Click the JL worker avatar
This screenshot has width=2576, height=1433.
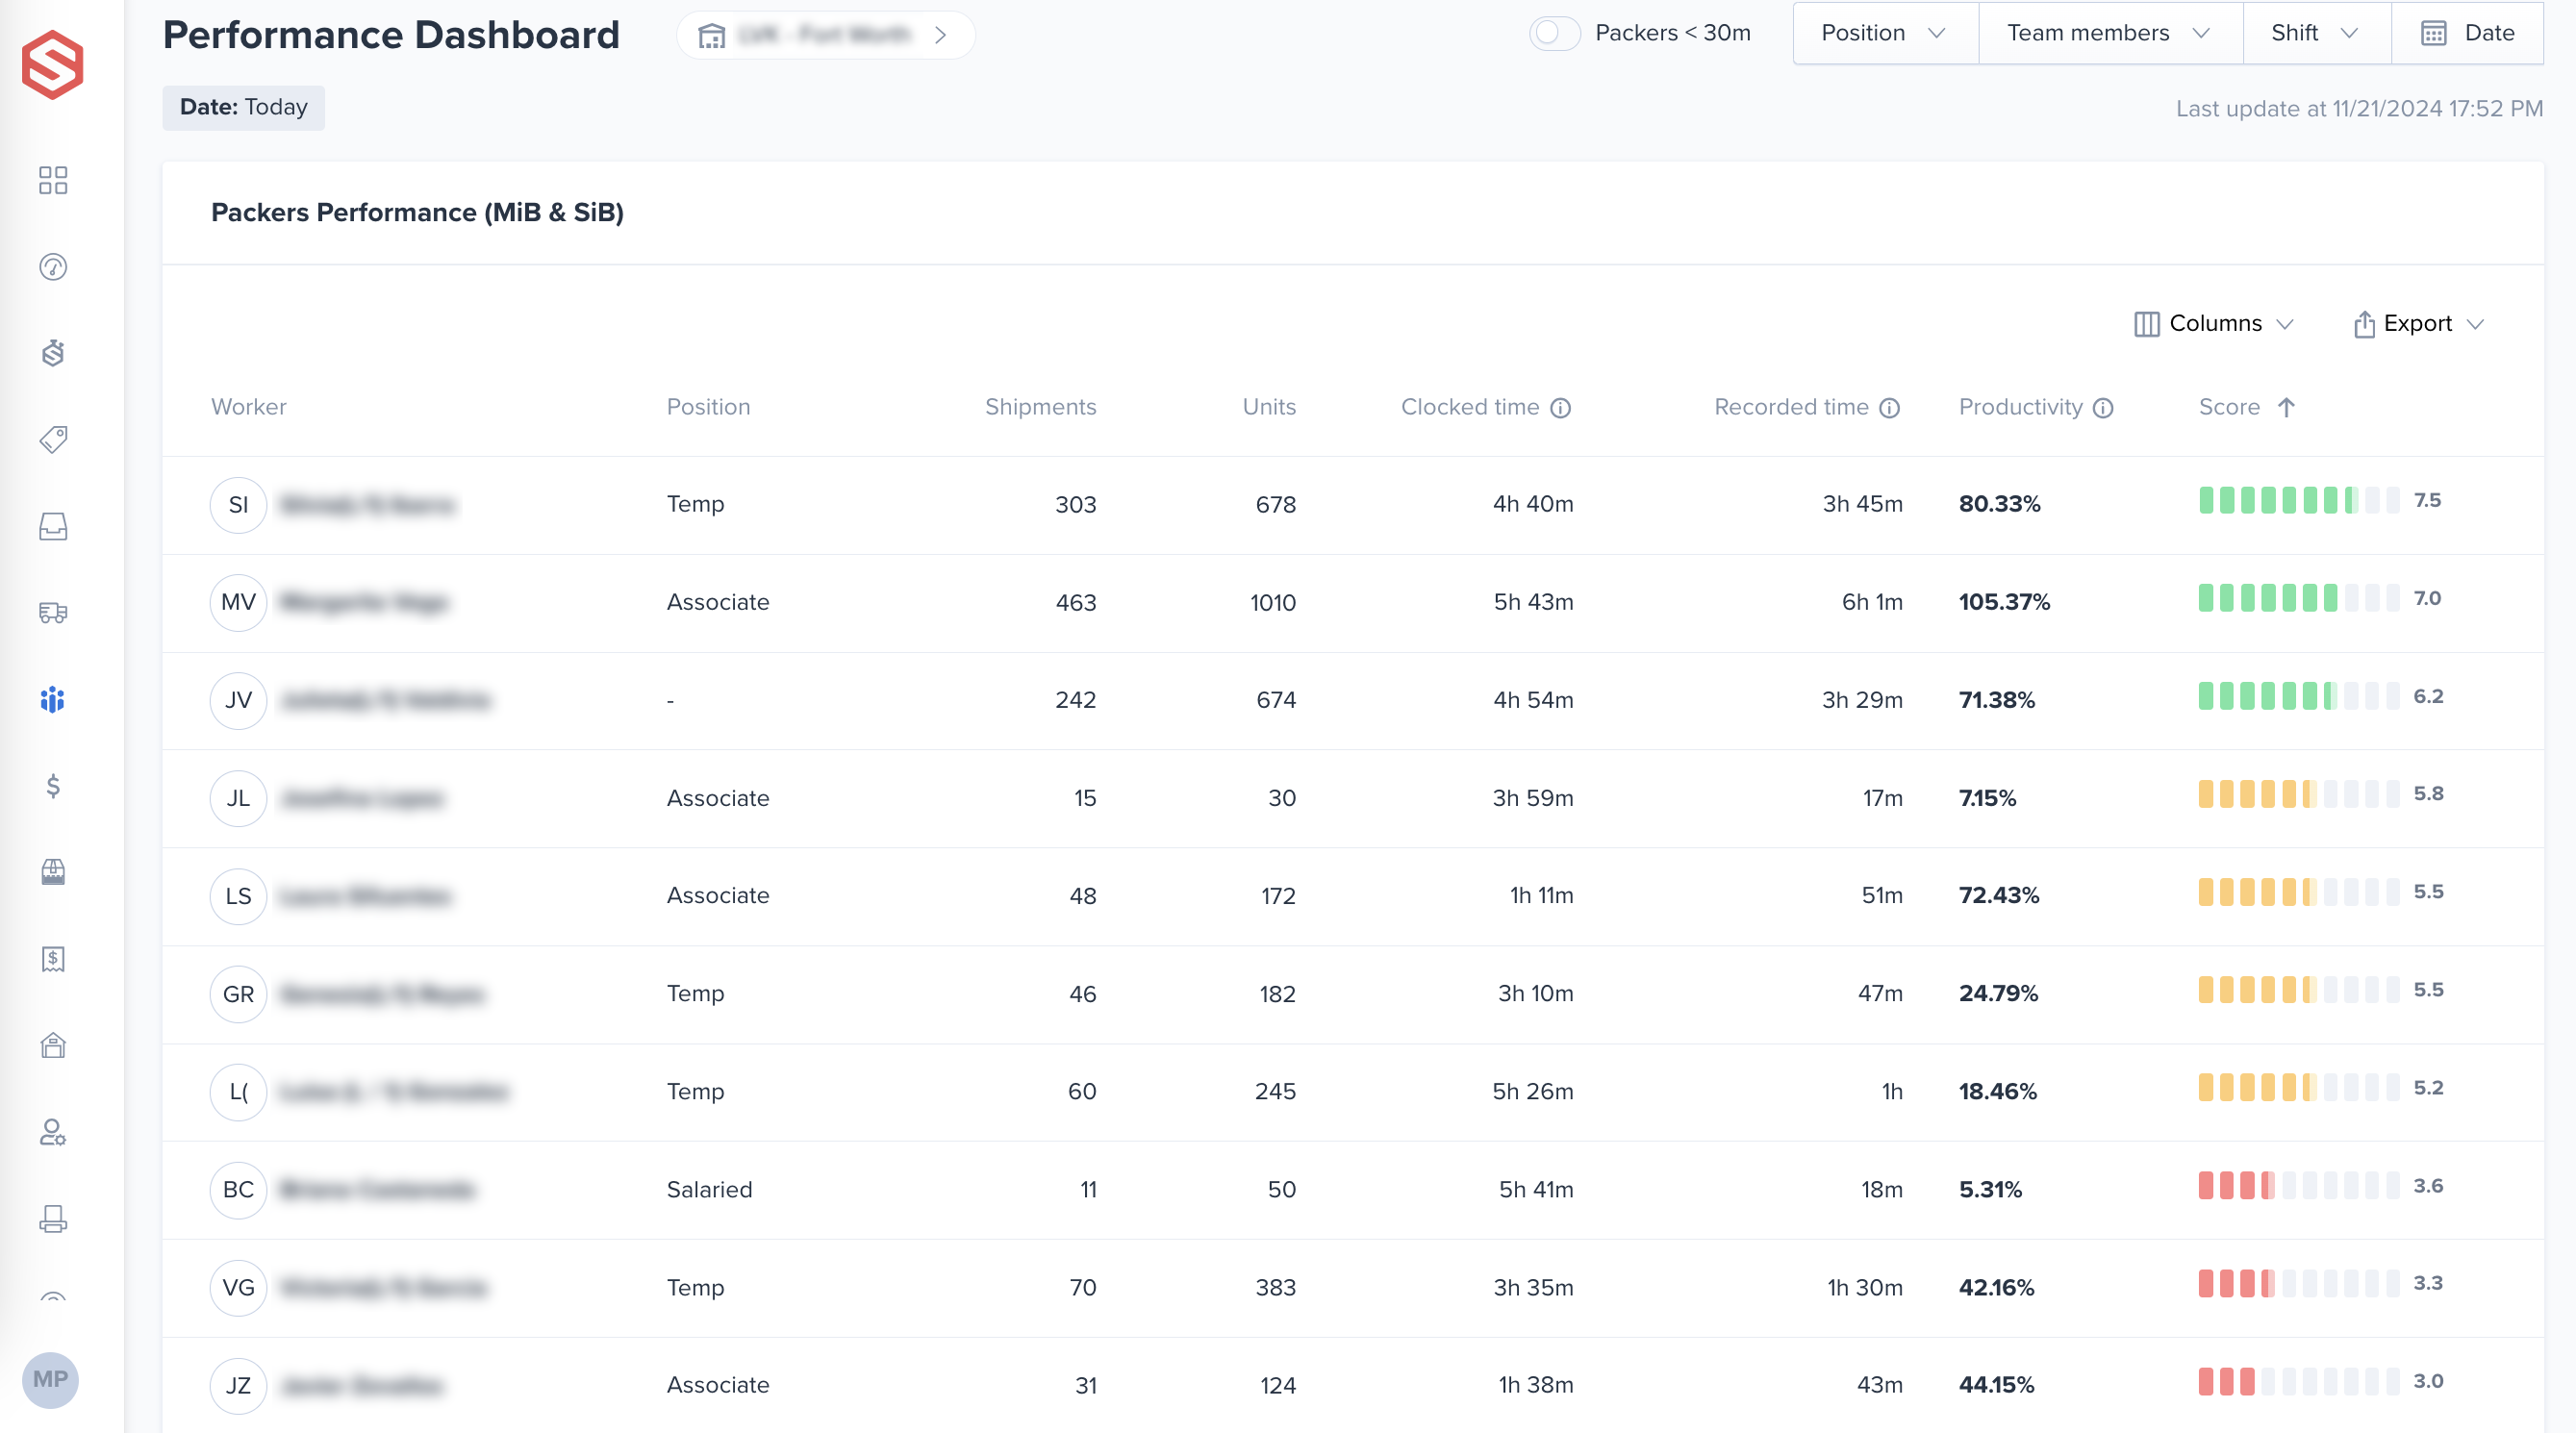[238, 798]
